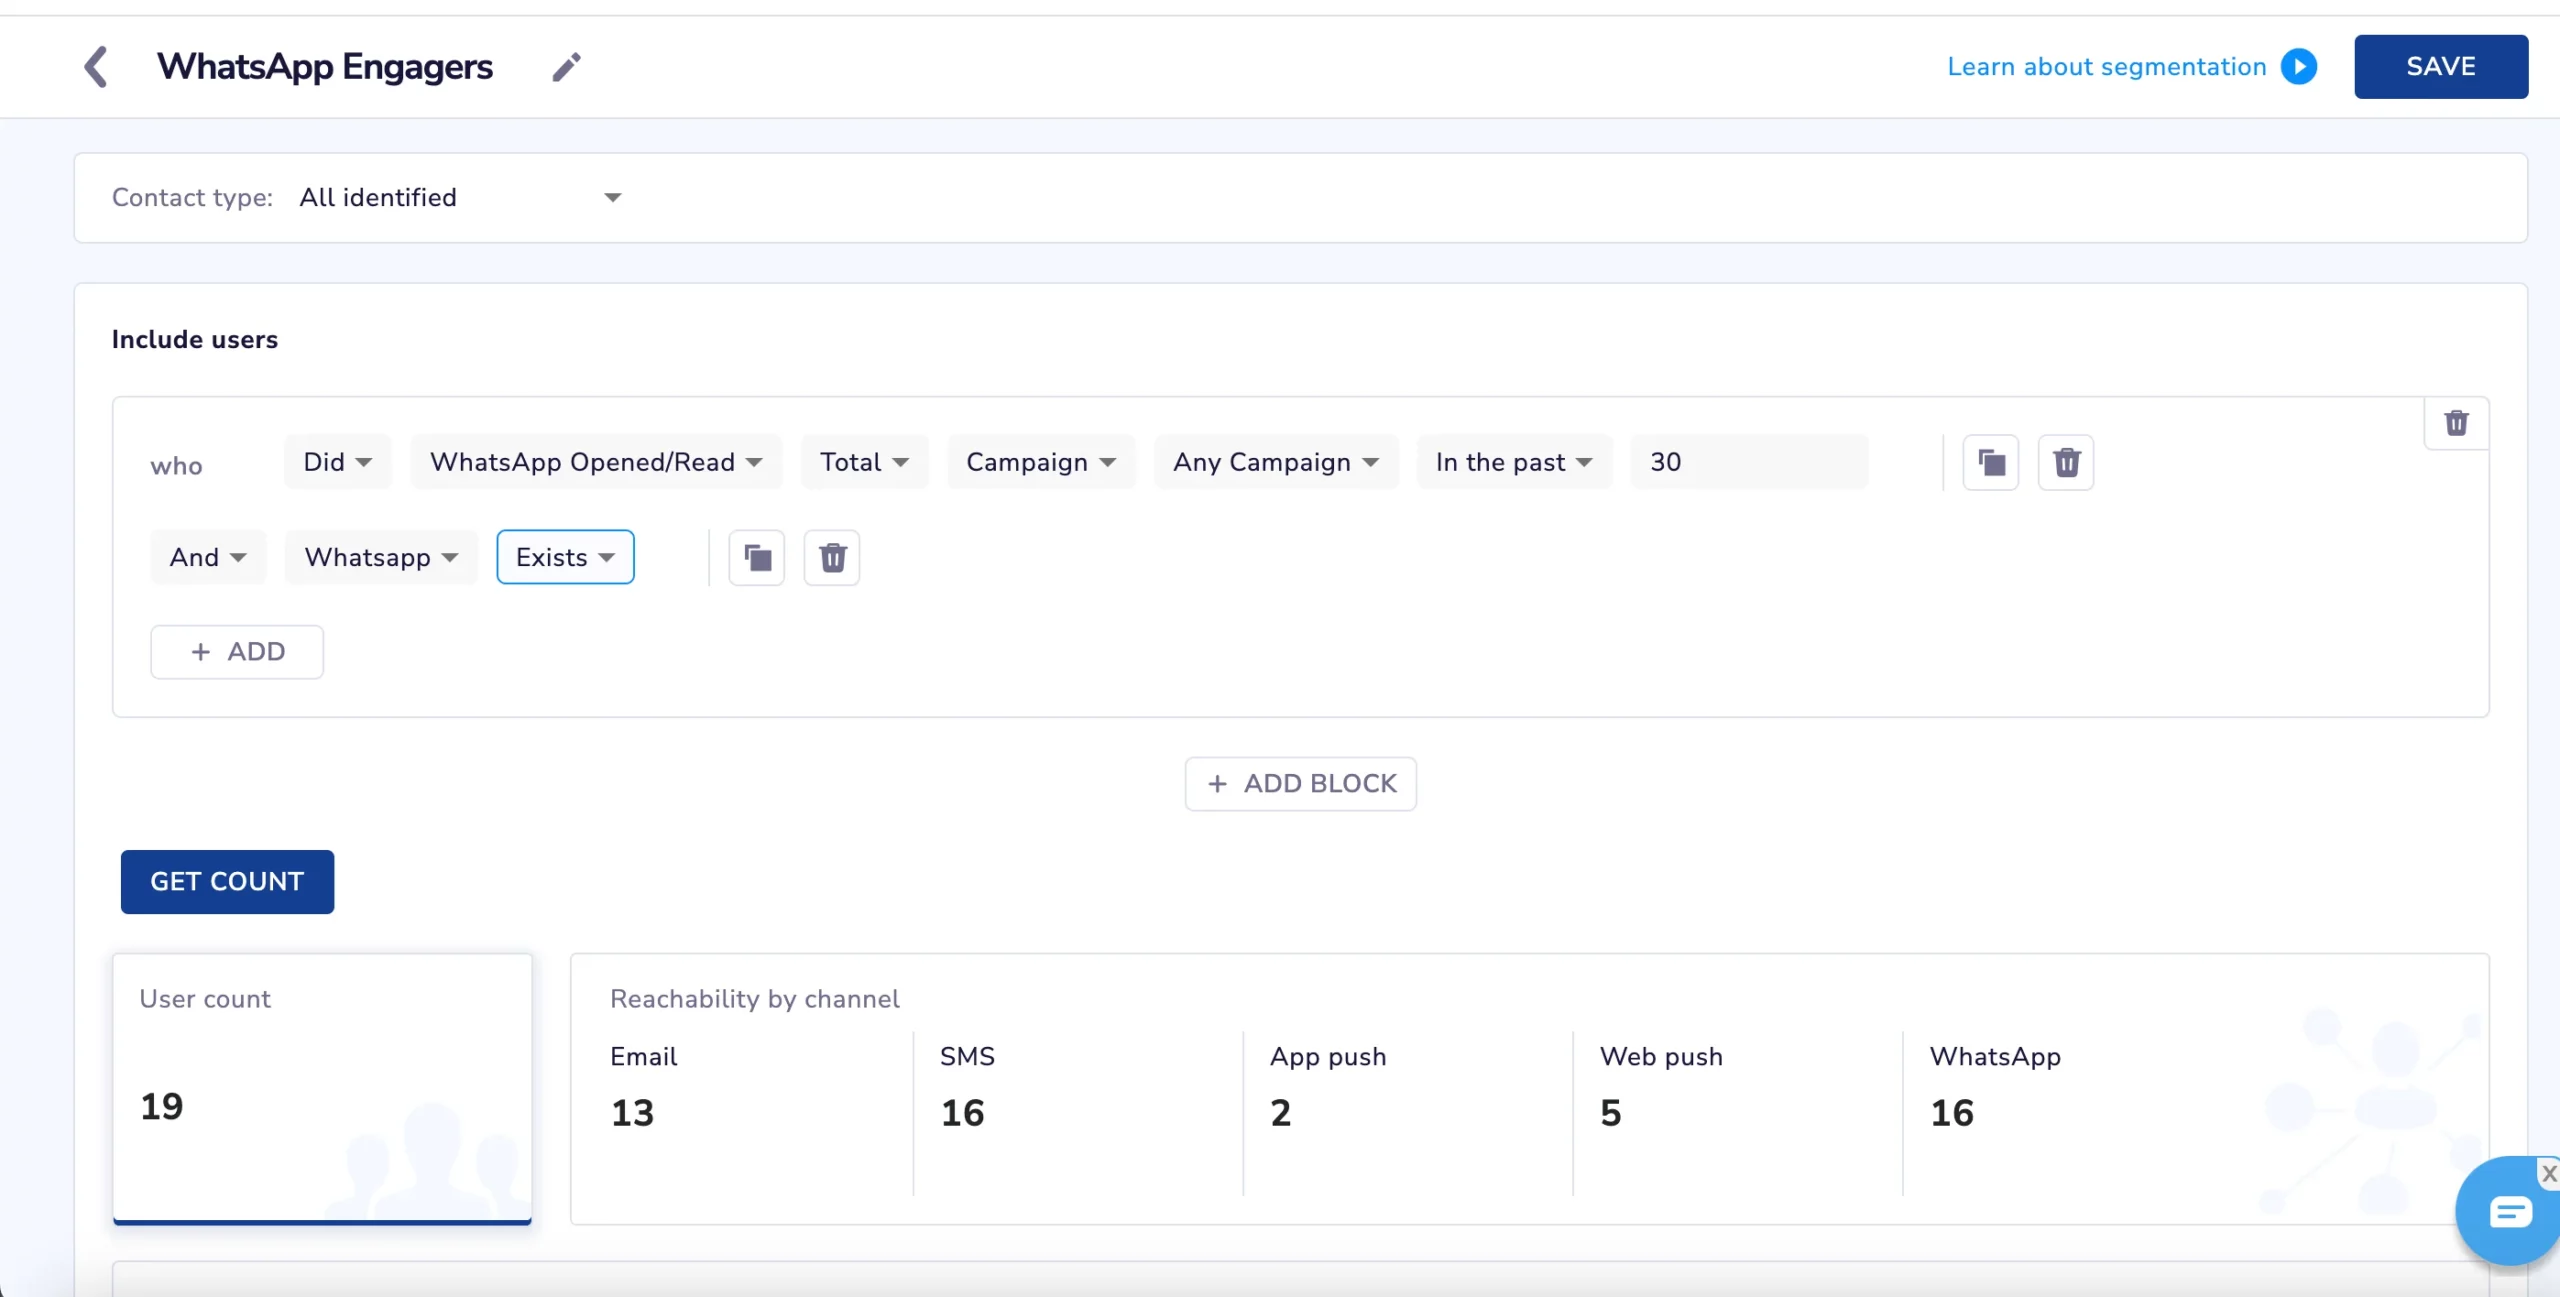Screen dimensions: 2560x1297
Task: Delete the WhatsApp Opened/Read condition row
Action: pos(2066,462)
